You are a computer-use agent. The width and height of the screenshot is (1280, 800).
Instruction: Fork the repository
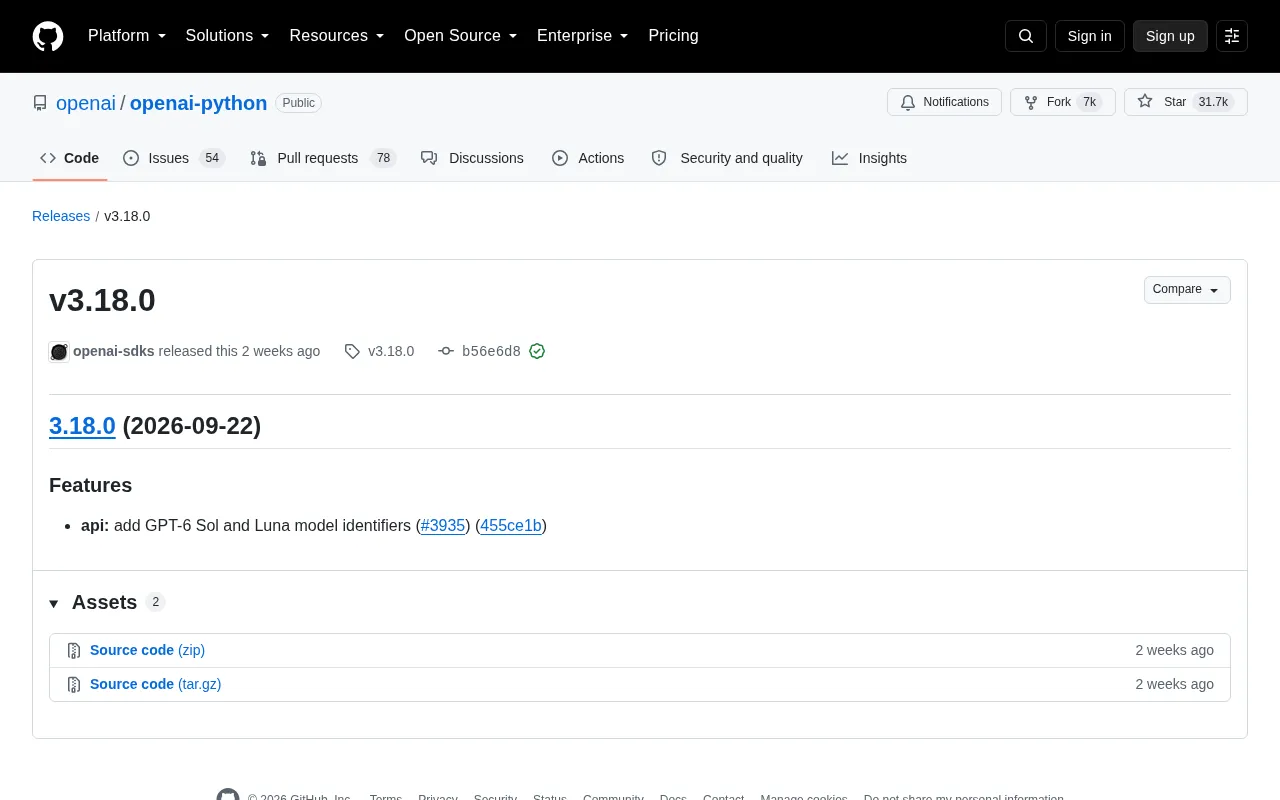[1062, 102]
